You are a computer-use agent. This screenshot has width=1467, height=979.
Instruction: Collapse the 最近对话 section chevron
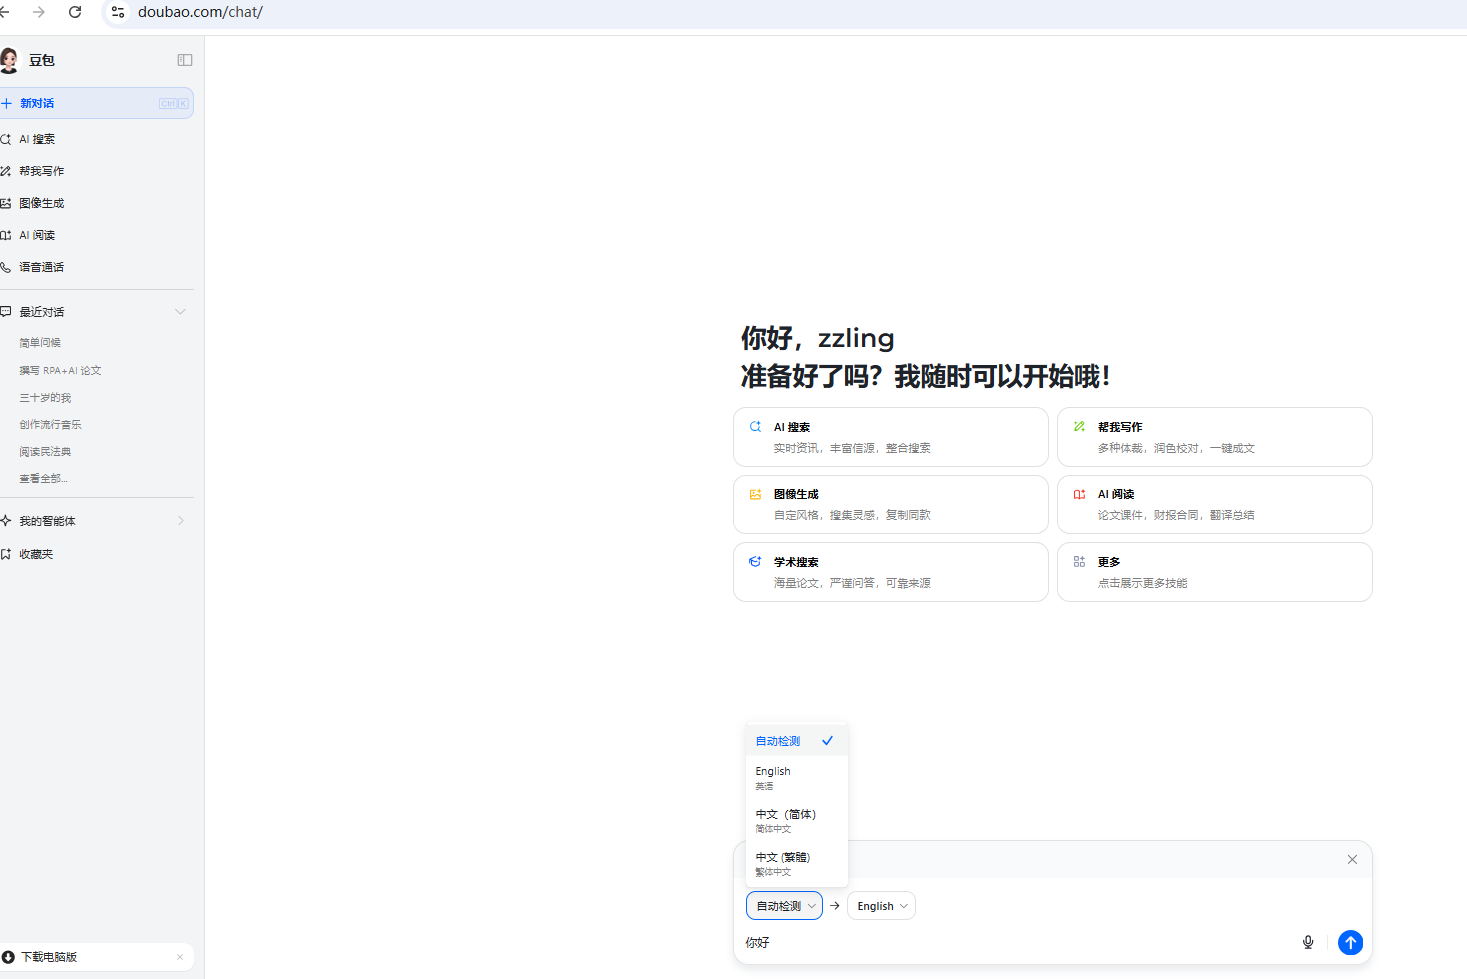tap(181, 312)
